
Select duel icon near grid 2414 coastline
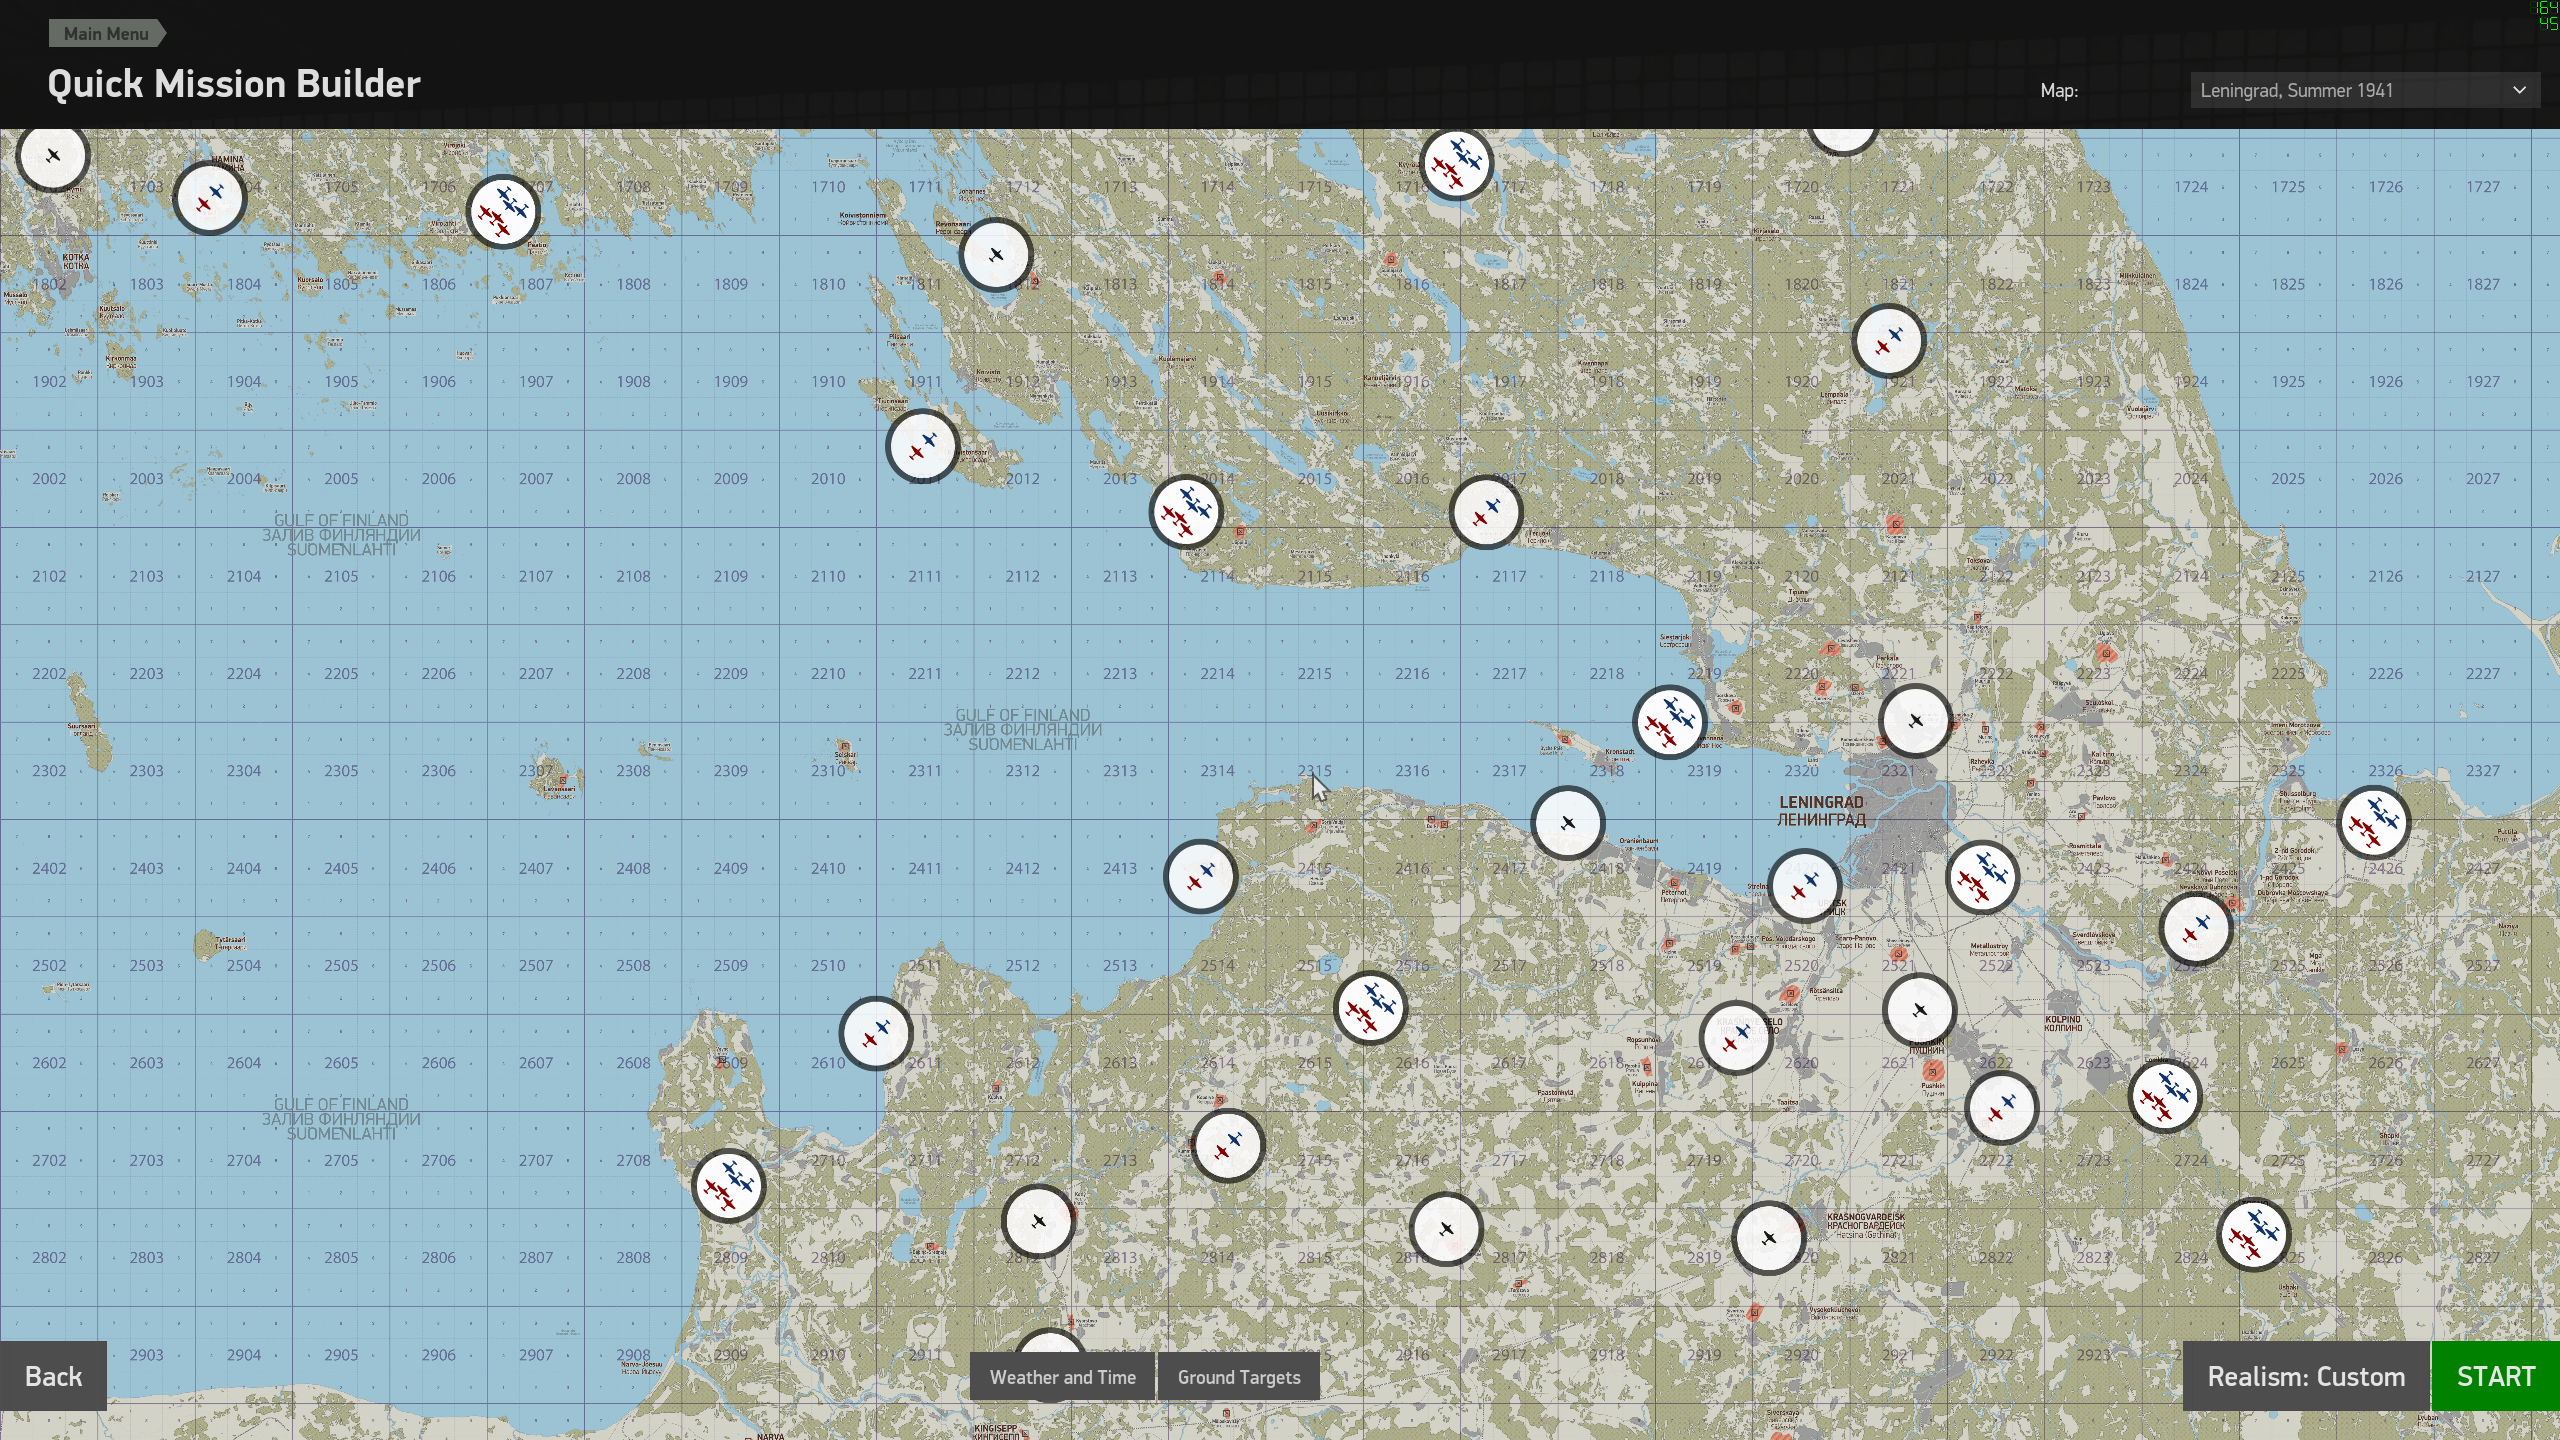click(x=1200, y=877)
